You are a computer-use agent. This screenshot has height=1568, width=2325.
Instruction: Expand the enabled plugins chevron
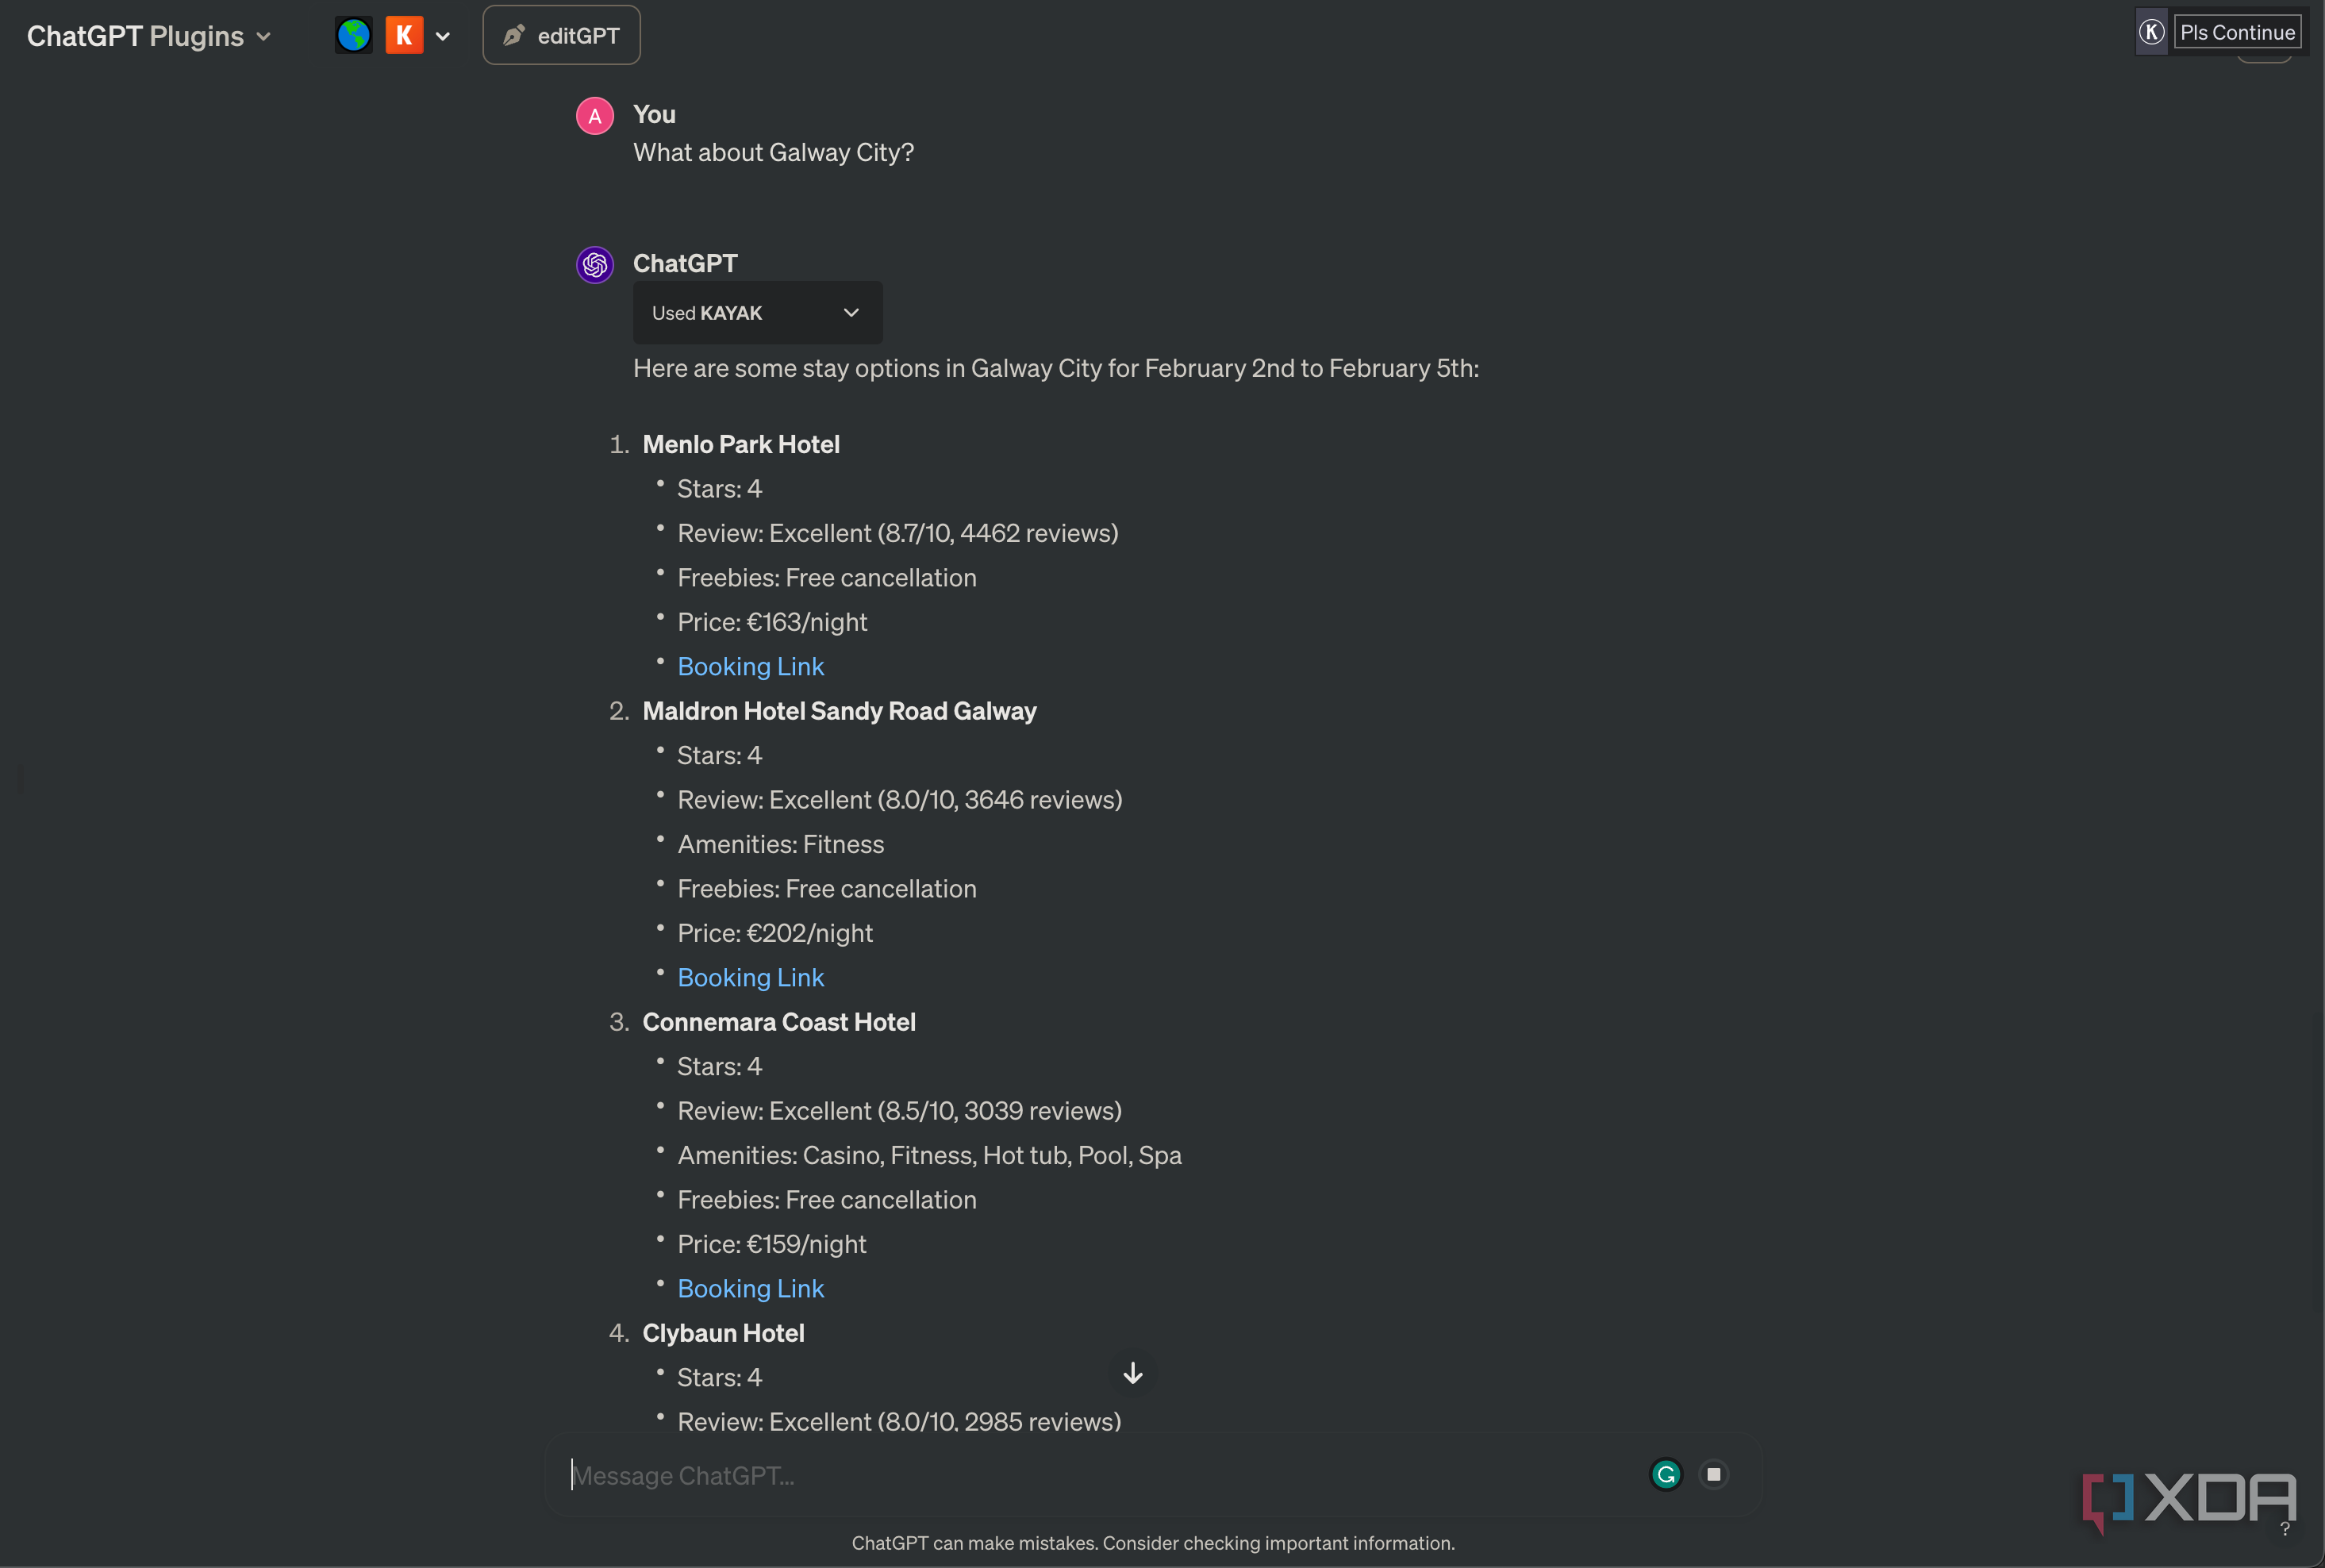[443, 37]
